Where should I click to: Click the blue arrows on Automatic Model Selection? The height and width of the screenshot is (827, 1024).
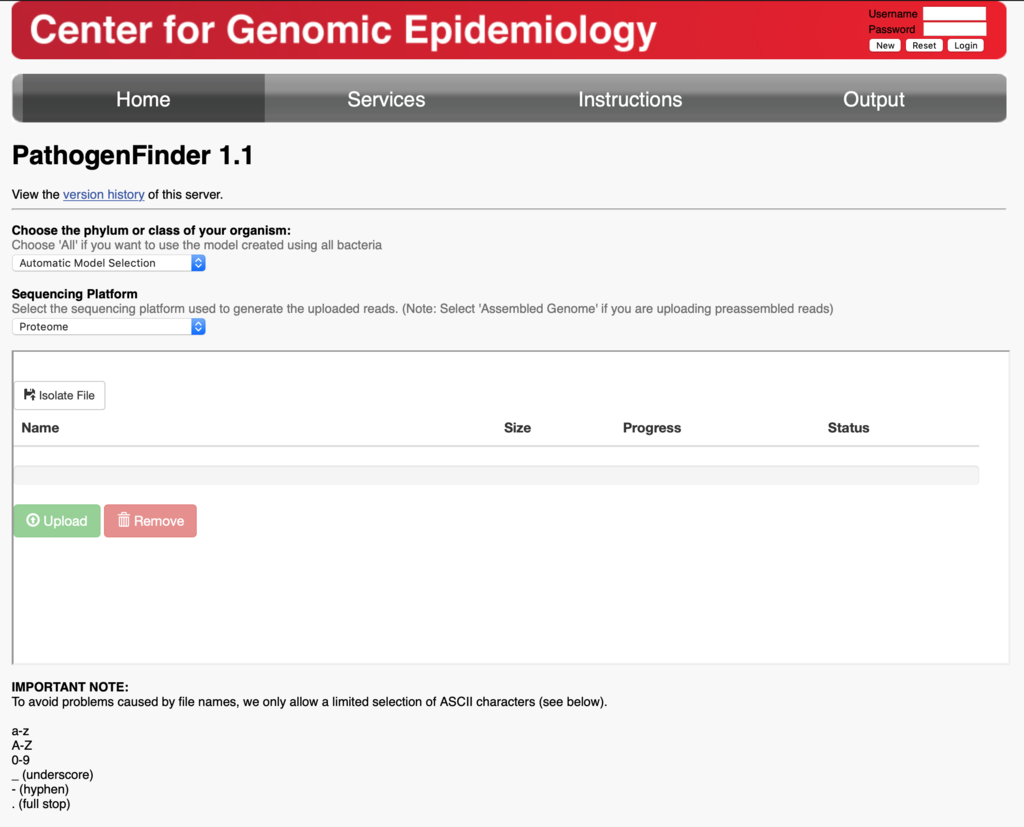pyautogui.click(x=198, y=263)
